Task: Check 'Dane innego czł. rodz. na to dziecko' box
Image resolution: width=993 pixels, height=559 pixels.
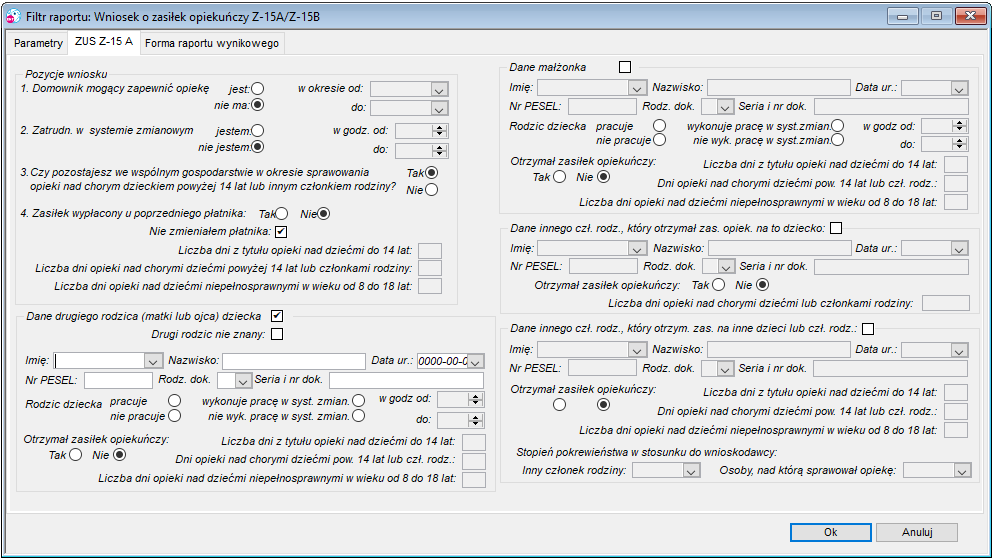Action: 836,228
